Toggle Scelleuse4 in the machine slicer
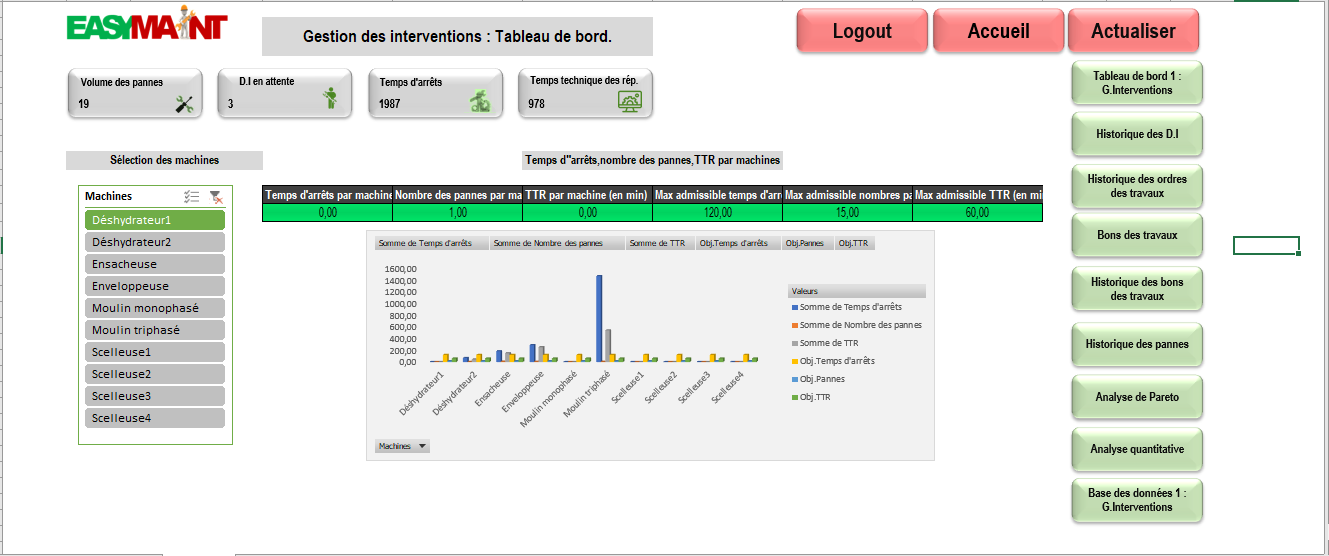This screenshot has width=1329, height=556. click(x=155, y=418)
